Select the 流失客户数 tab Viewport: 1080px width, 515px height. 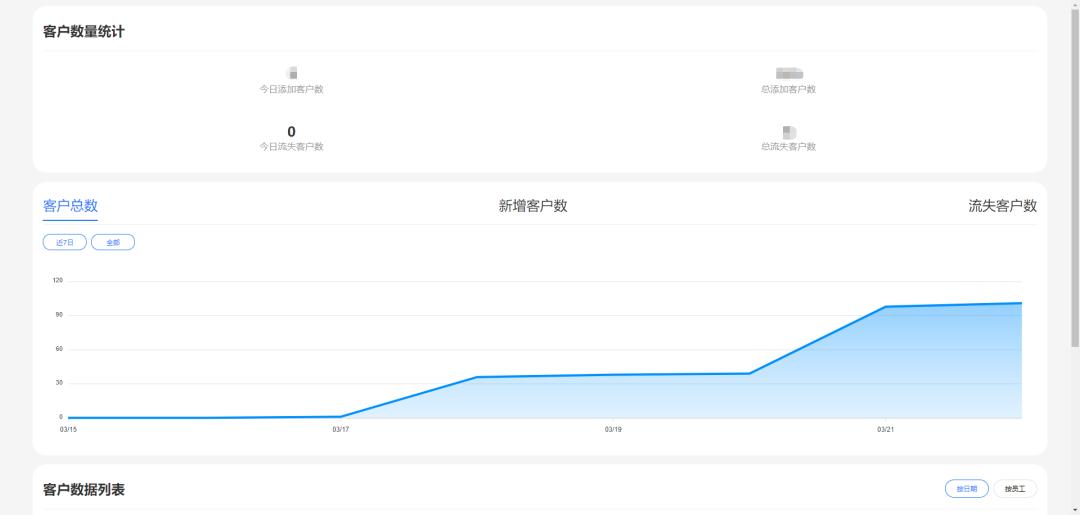(x=1002, y=206)
